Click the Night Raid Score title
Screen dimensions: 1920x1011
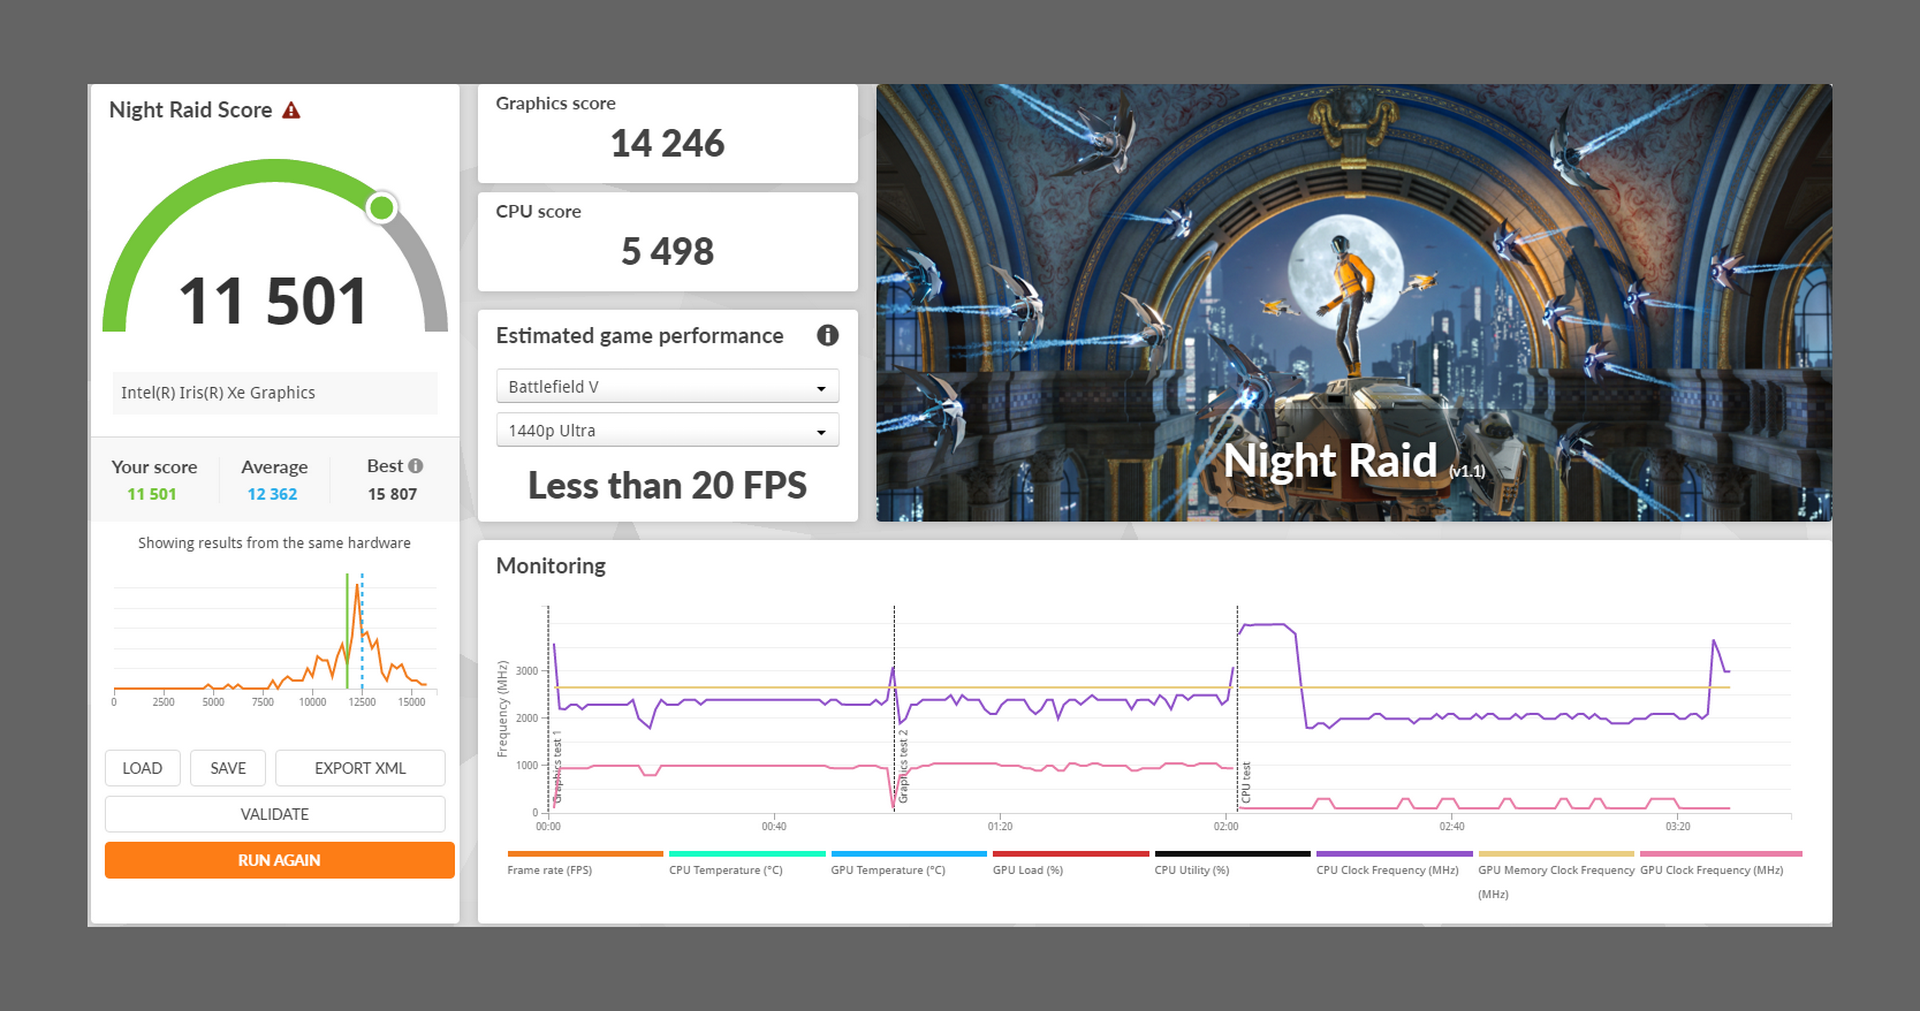coord(190,110)
